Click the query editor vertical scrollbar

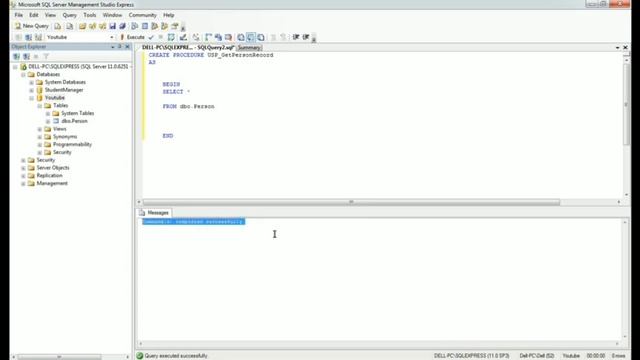626,104
